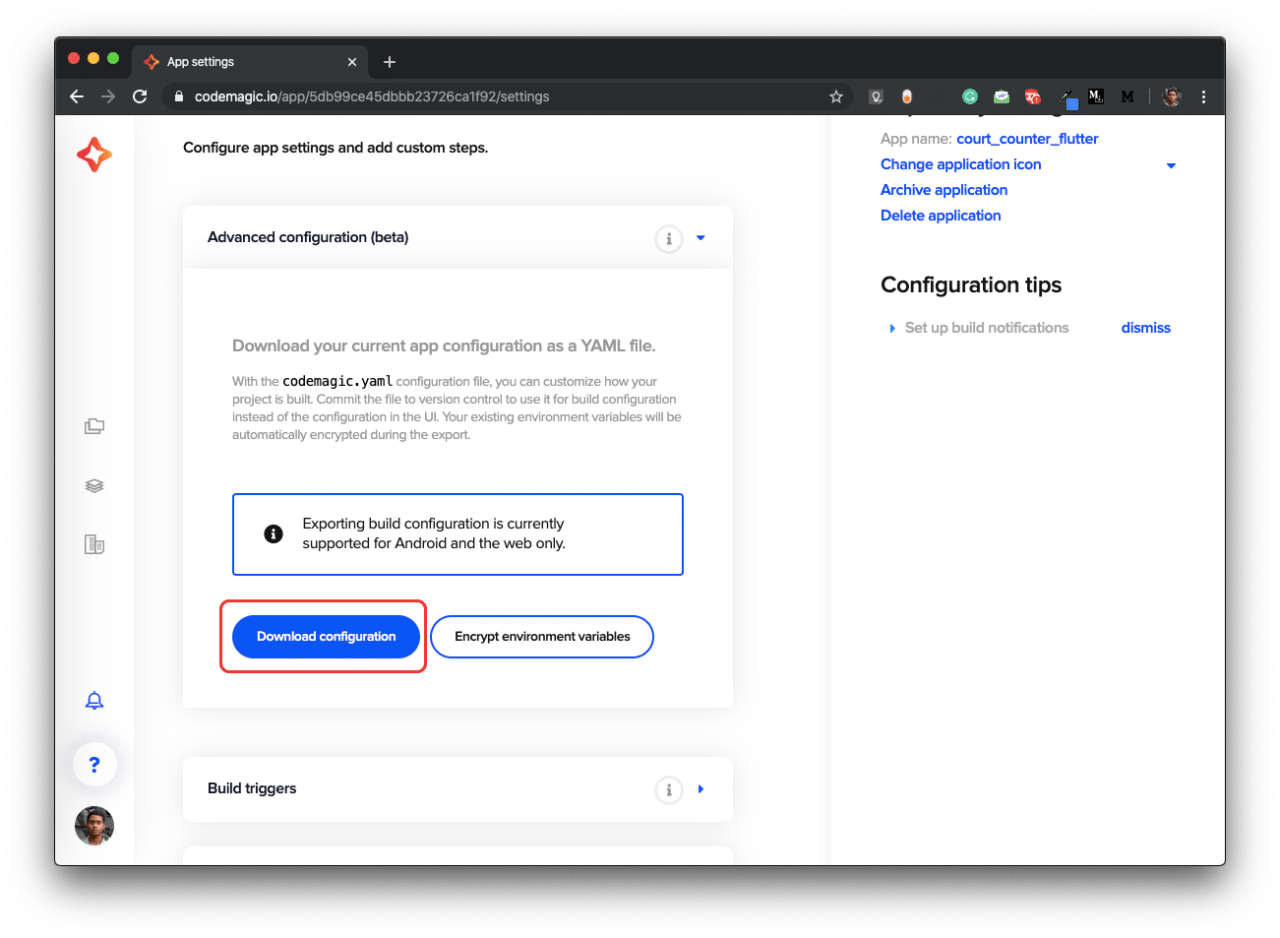Collapse the Advanced configuration section
This screenshot has height=938, width=1280.
coord(701,238)
